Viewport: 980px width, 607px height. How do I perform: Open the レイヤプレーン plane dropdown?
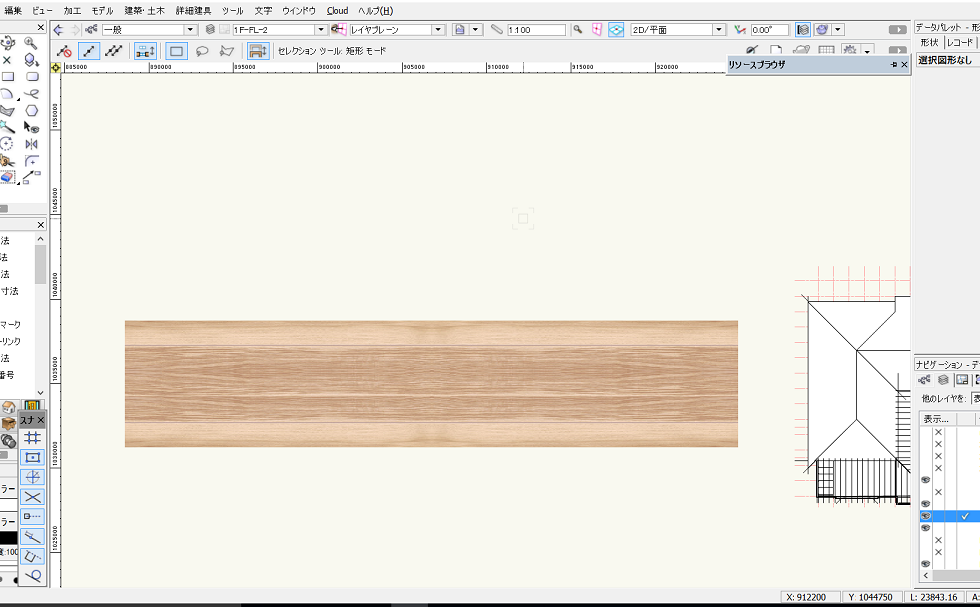(x=438, y=29)
